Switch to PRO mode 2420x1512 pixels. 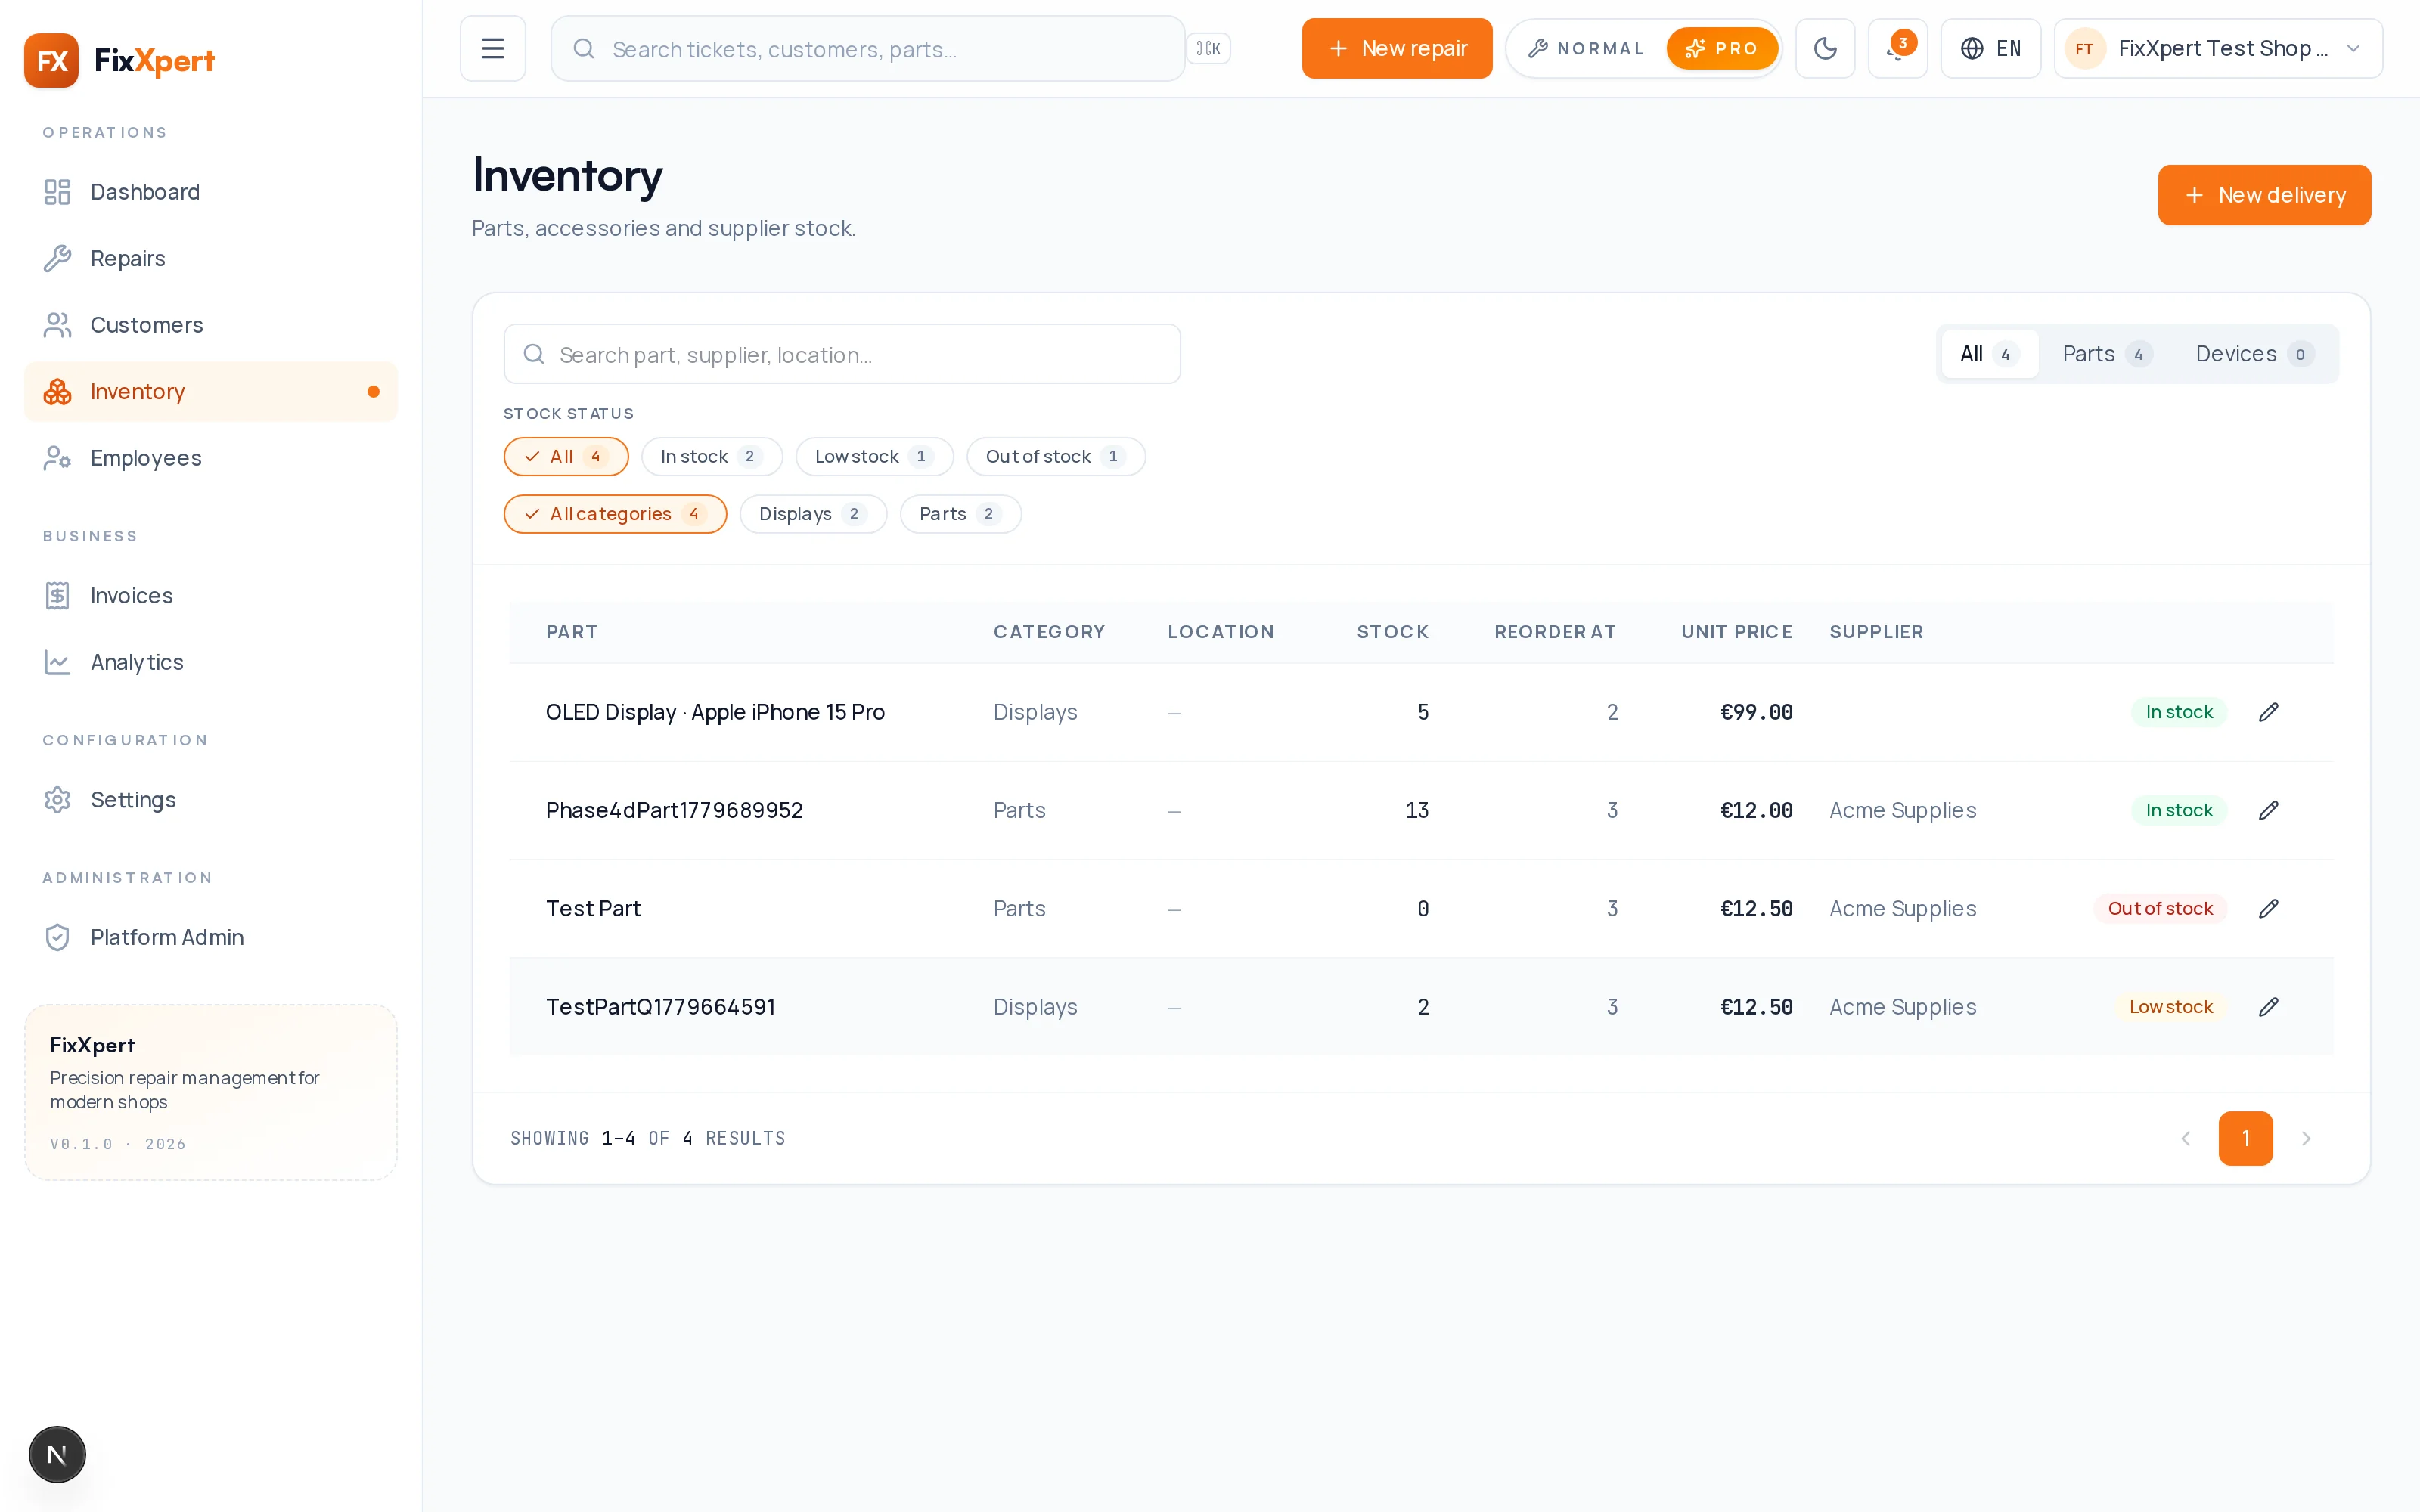coord(1721,48)
